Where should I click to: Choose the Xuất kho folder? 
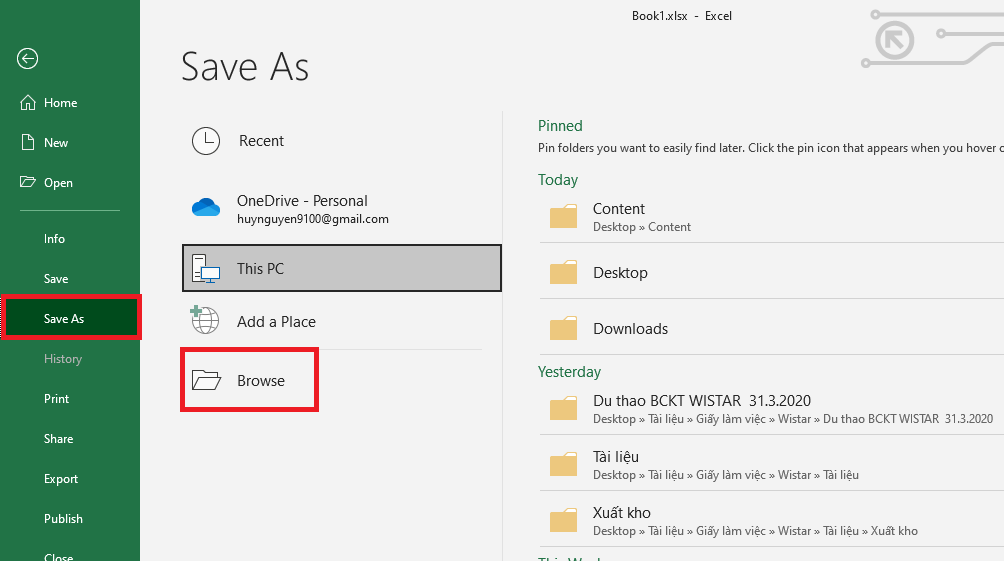pyautogui.click(x=622, y=520)
